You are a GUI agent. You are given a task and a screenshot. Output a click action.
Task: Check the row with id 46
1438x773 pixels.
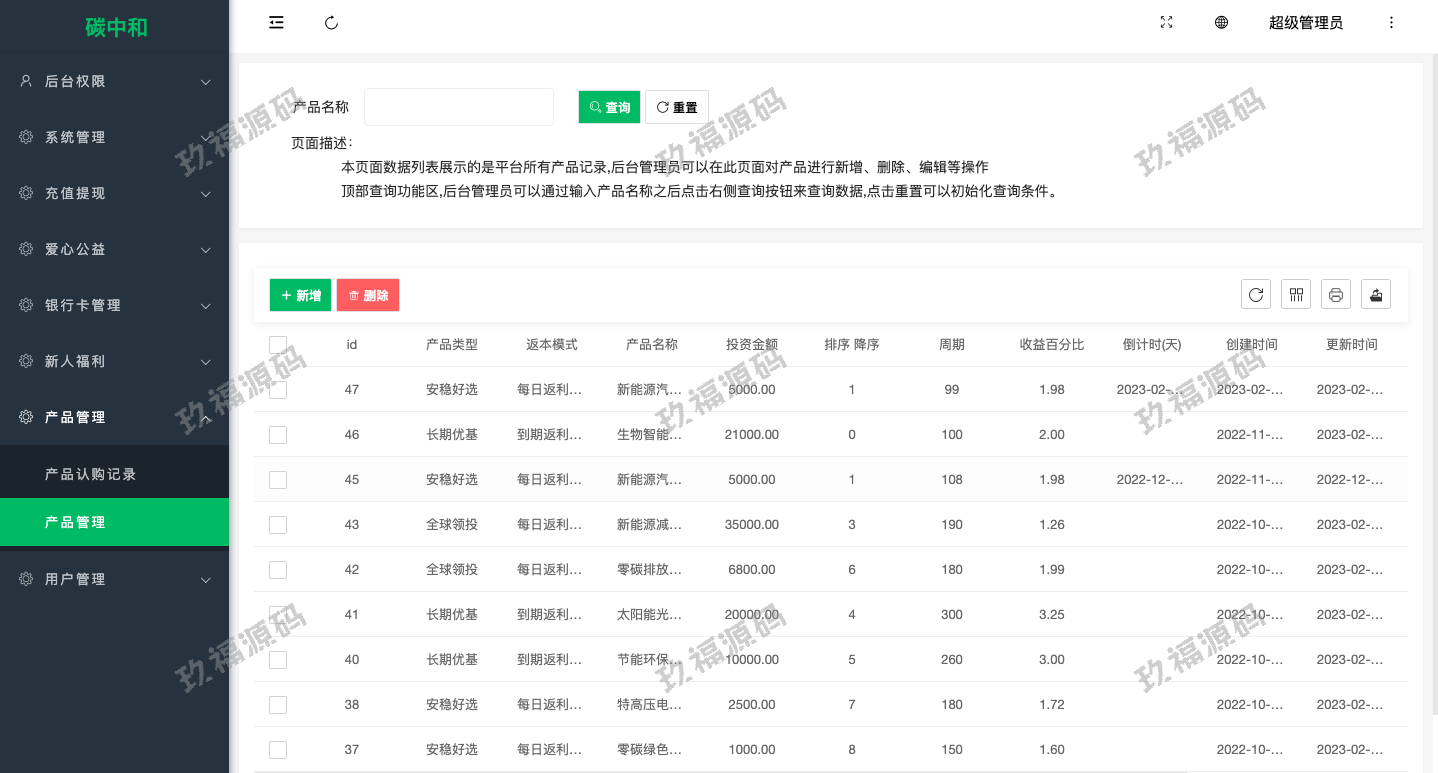[x=278, y=435]
